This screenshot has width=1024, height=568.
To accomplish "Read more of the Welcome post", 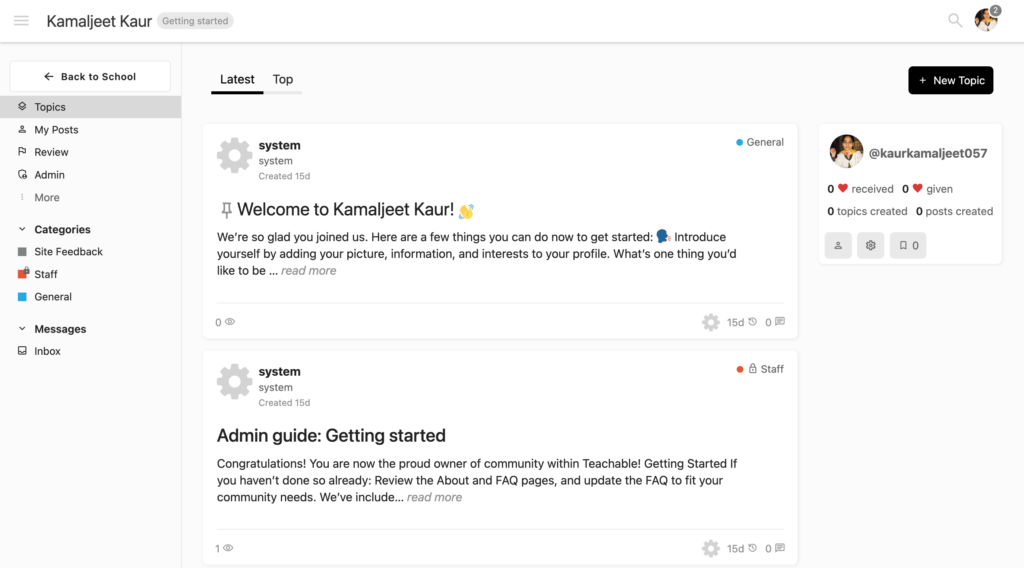I will click(x=308, y=271).
